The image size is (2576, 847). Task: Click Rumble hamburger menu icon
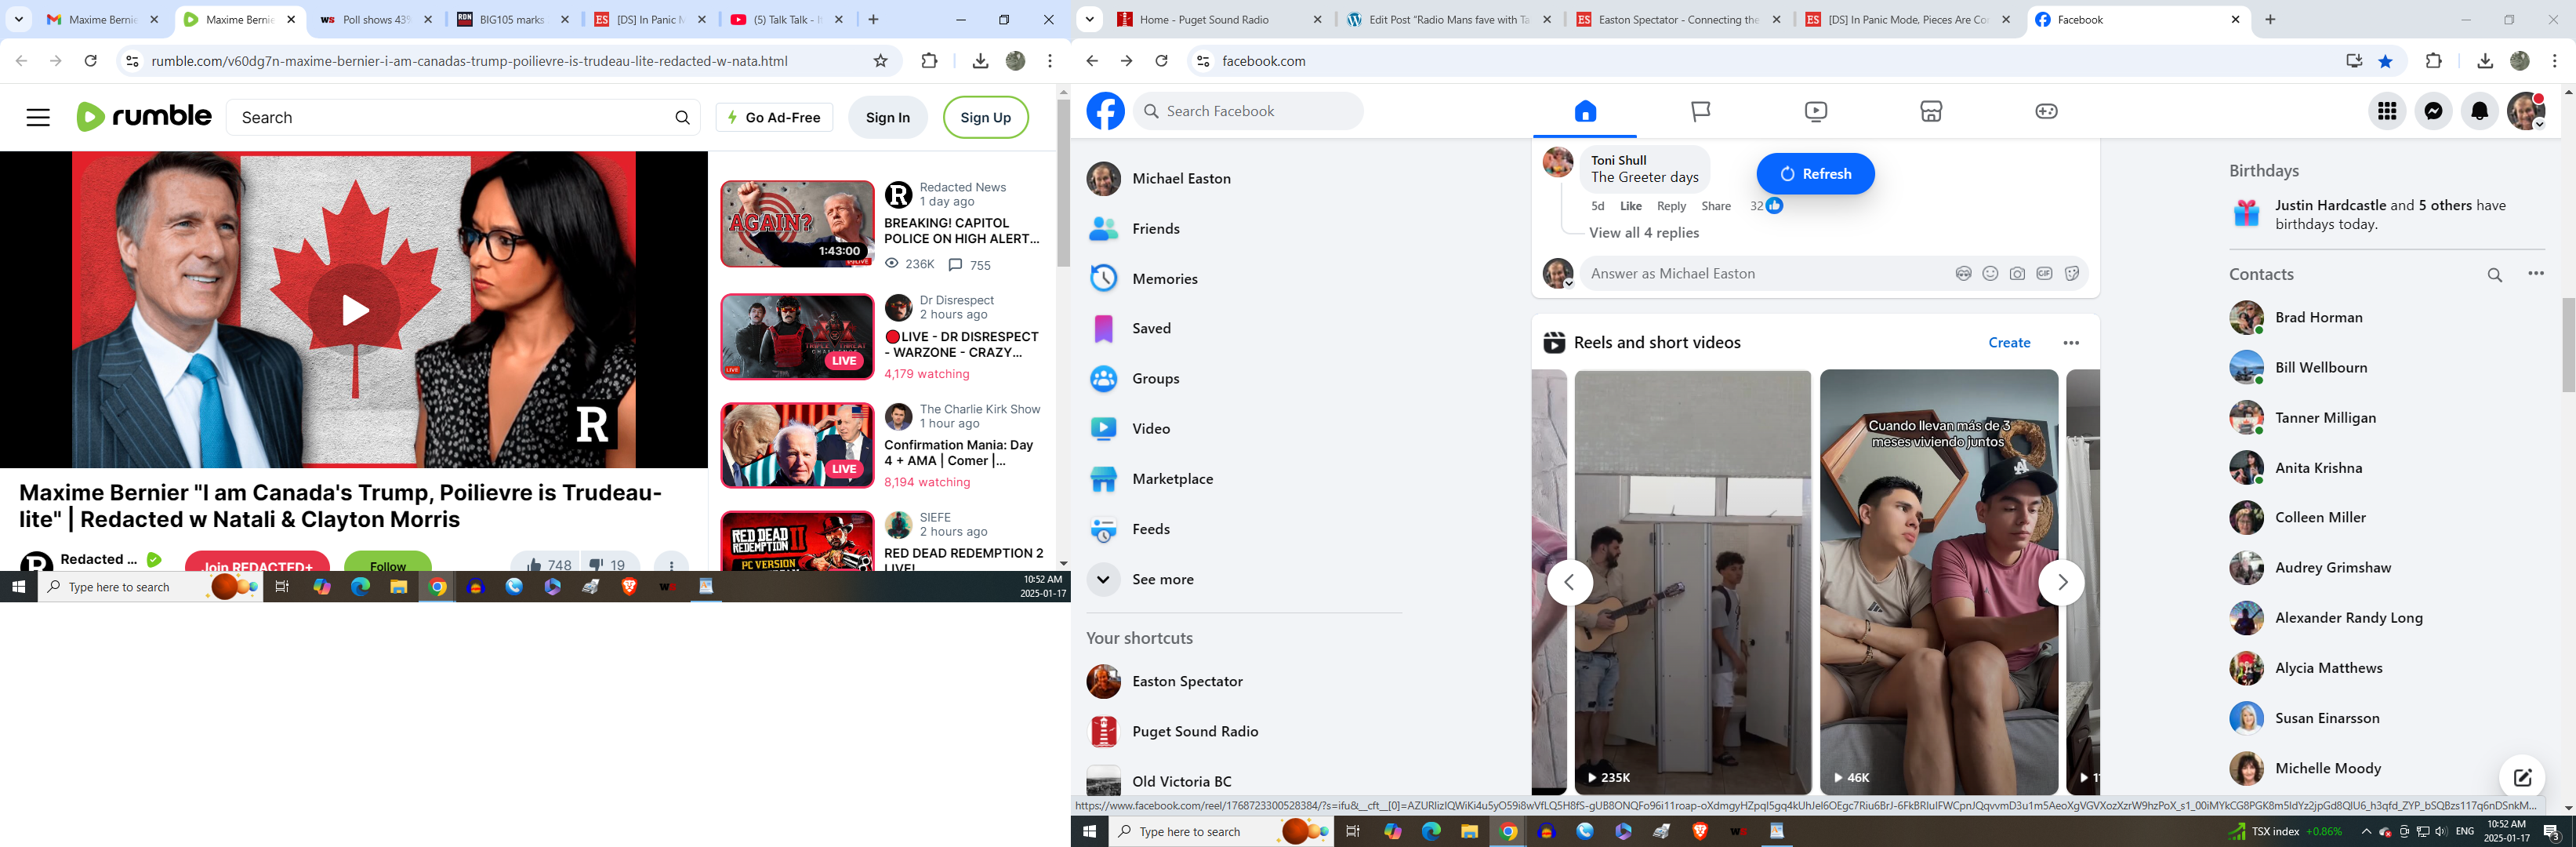(38, 117)
